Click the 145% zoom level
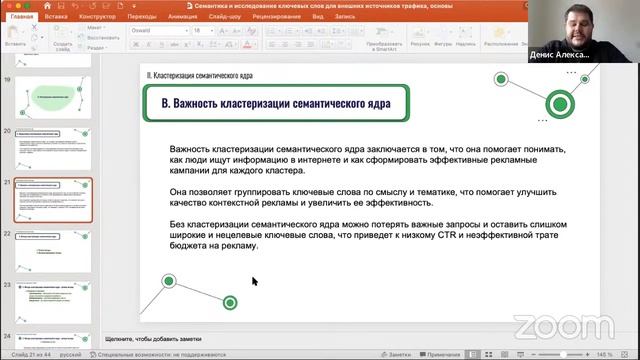 pos(604,354)
